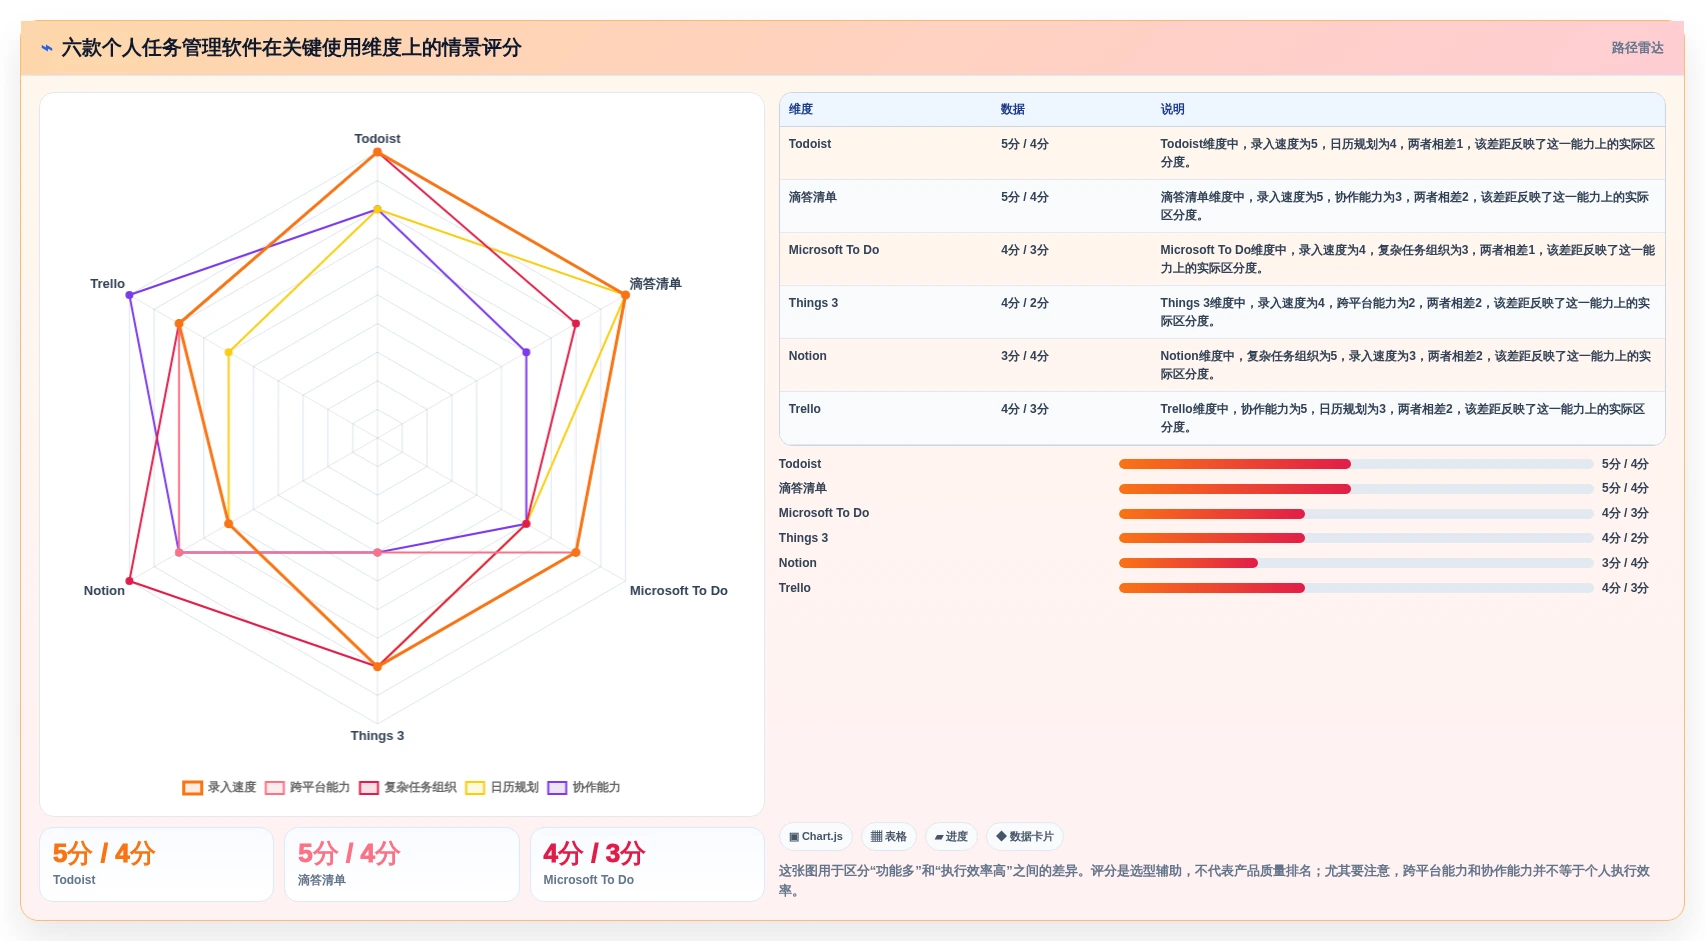Click the Things 3 row value 4分 / 2分 in table

(1025, 303)
